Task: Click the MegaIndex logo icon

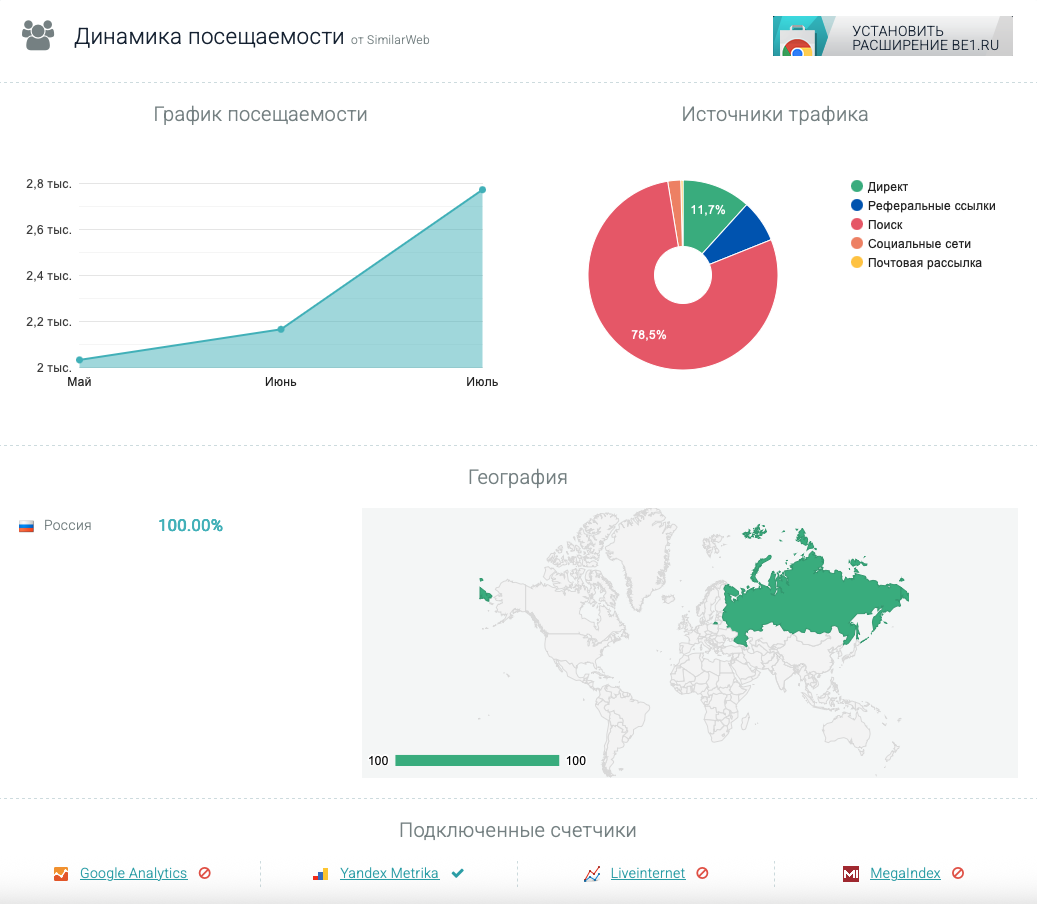Action: pos(851,874)
